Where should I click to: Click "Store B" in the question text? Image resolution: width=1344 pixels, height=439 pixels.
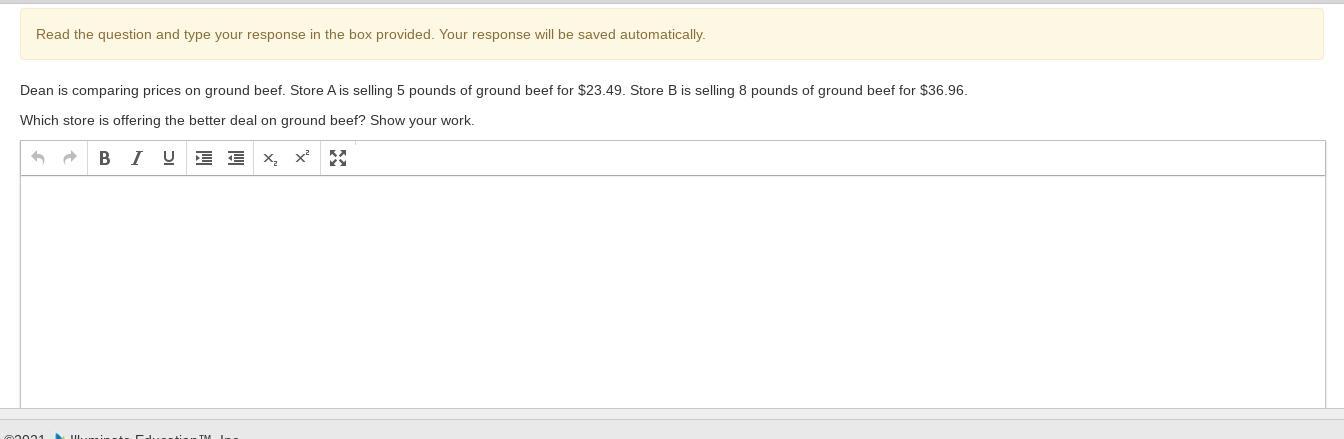click(653, 90)
